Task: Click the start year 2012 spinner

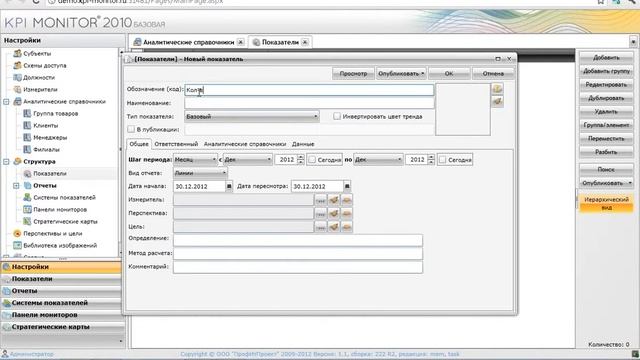Action: (x=301, y=160)
